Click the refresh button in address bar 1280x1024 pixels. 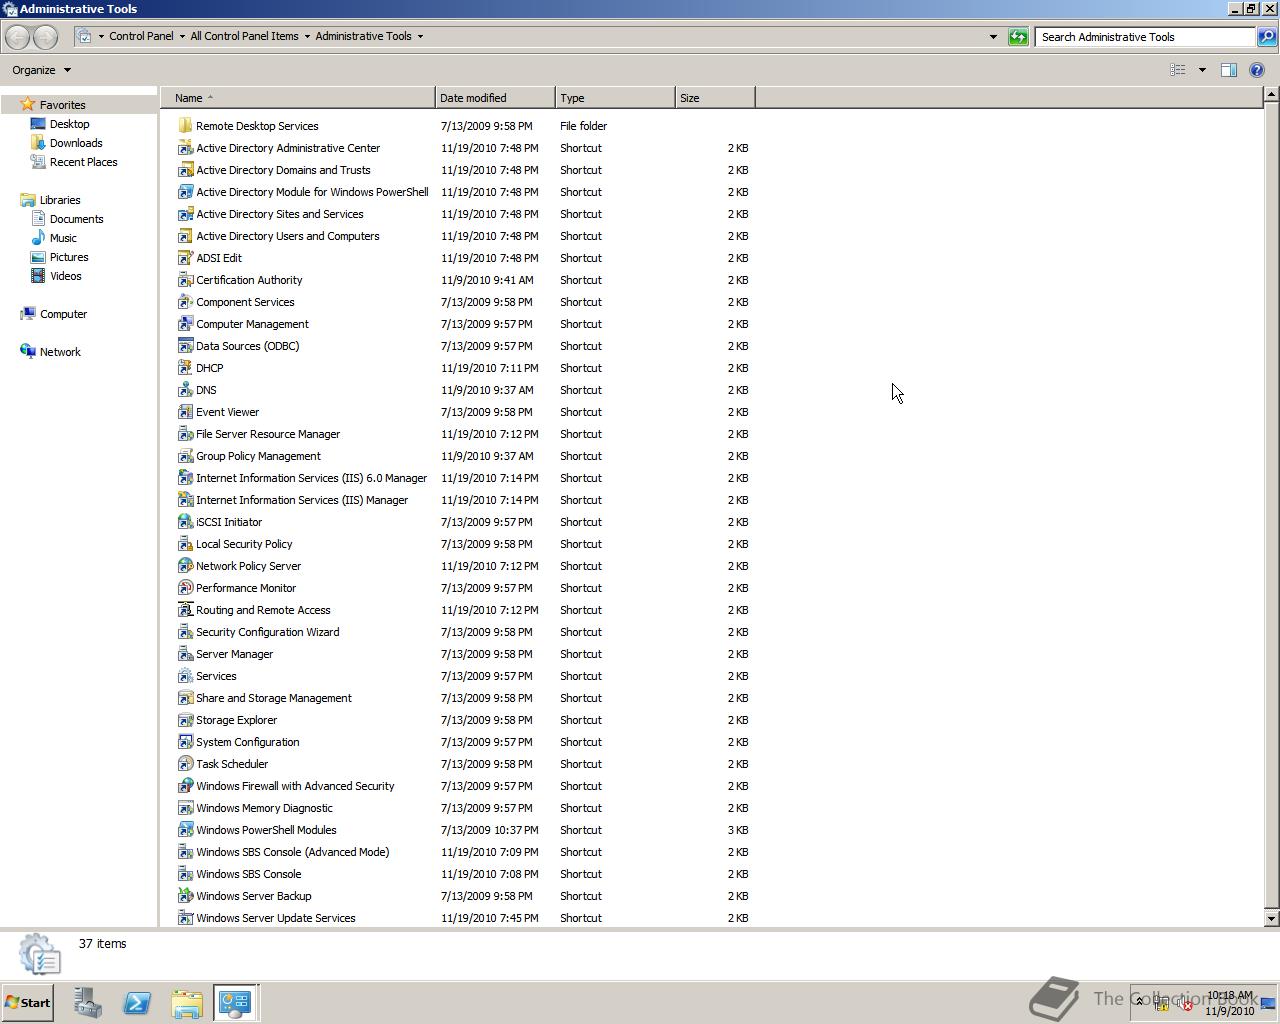pyautogui.click(x=1018, y=37)
